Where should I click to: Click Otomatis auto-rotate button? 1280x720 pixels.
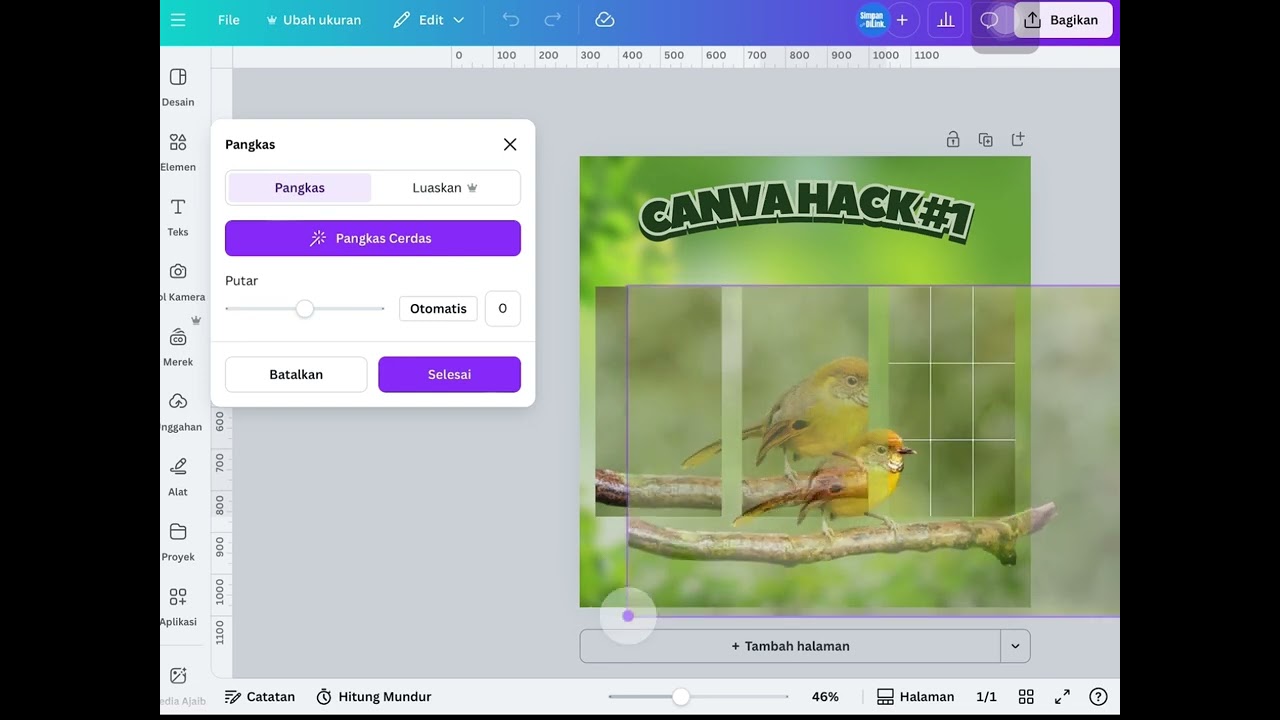pyautogui.click(x=438, y=309)
